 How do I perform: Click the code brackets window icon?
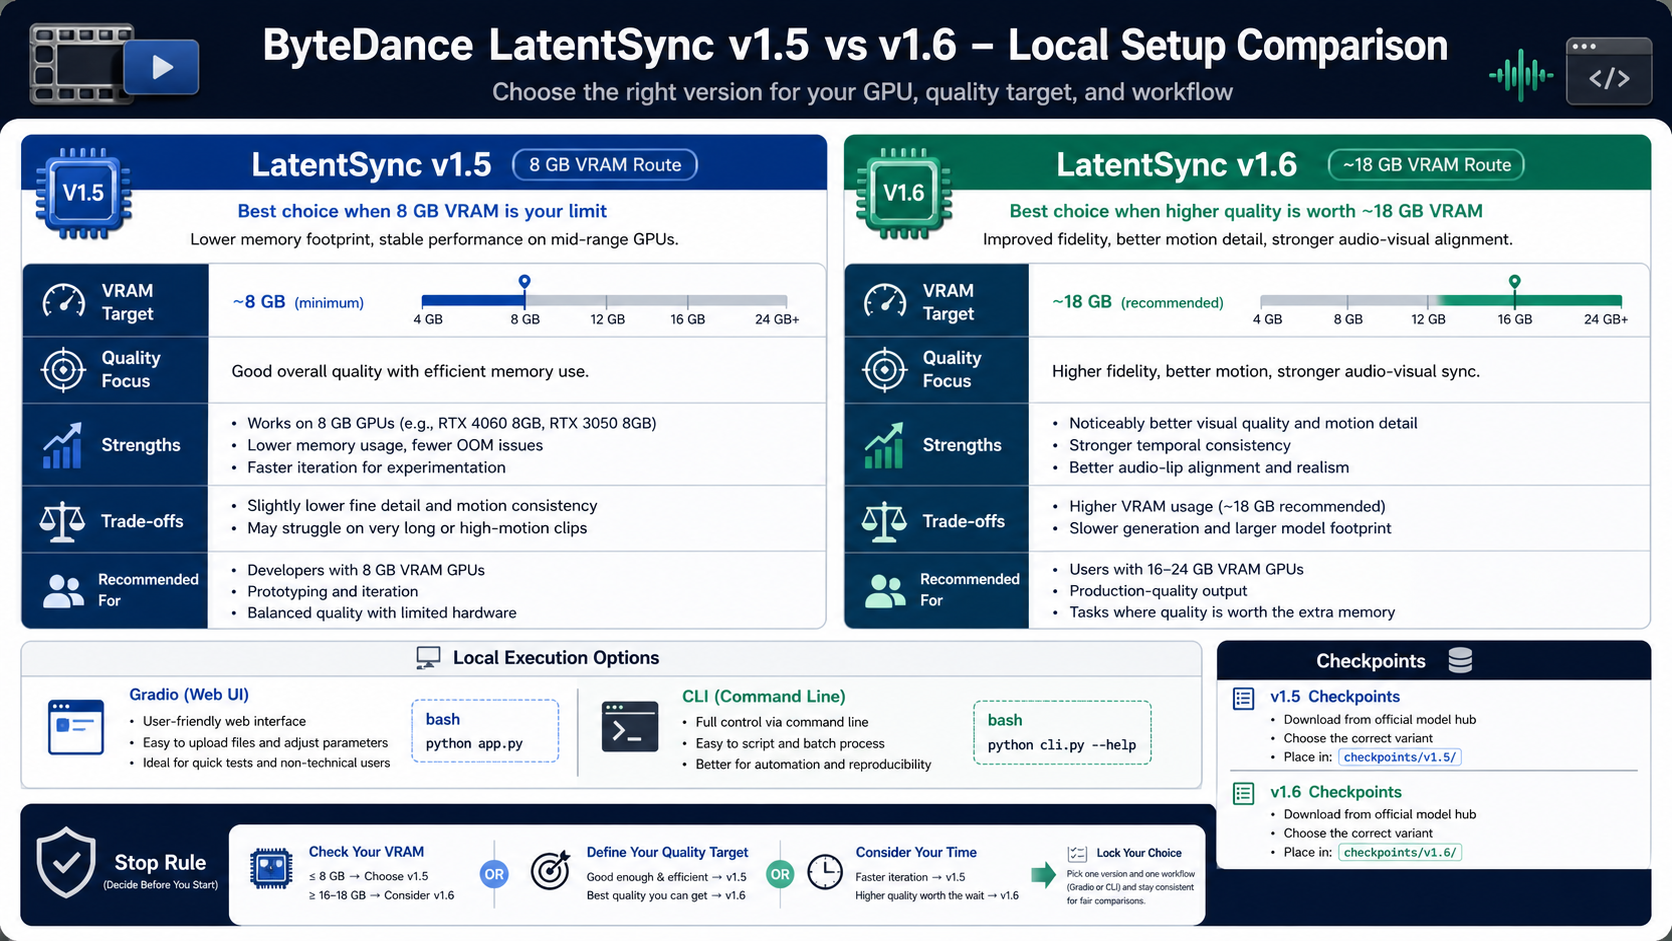[1609, 72]
